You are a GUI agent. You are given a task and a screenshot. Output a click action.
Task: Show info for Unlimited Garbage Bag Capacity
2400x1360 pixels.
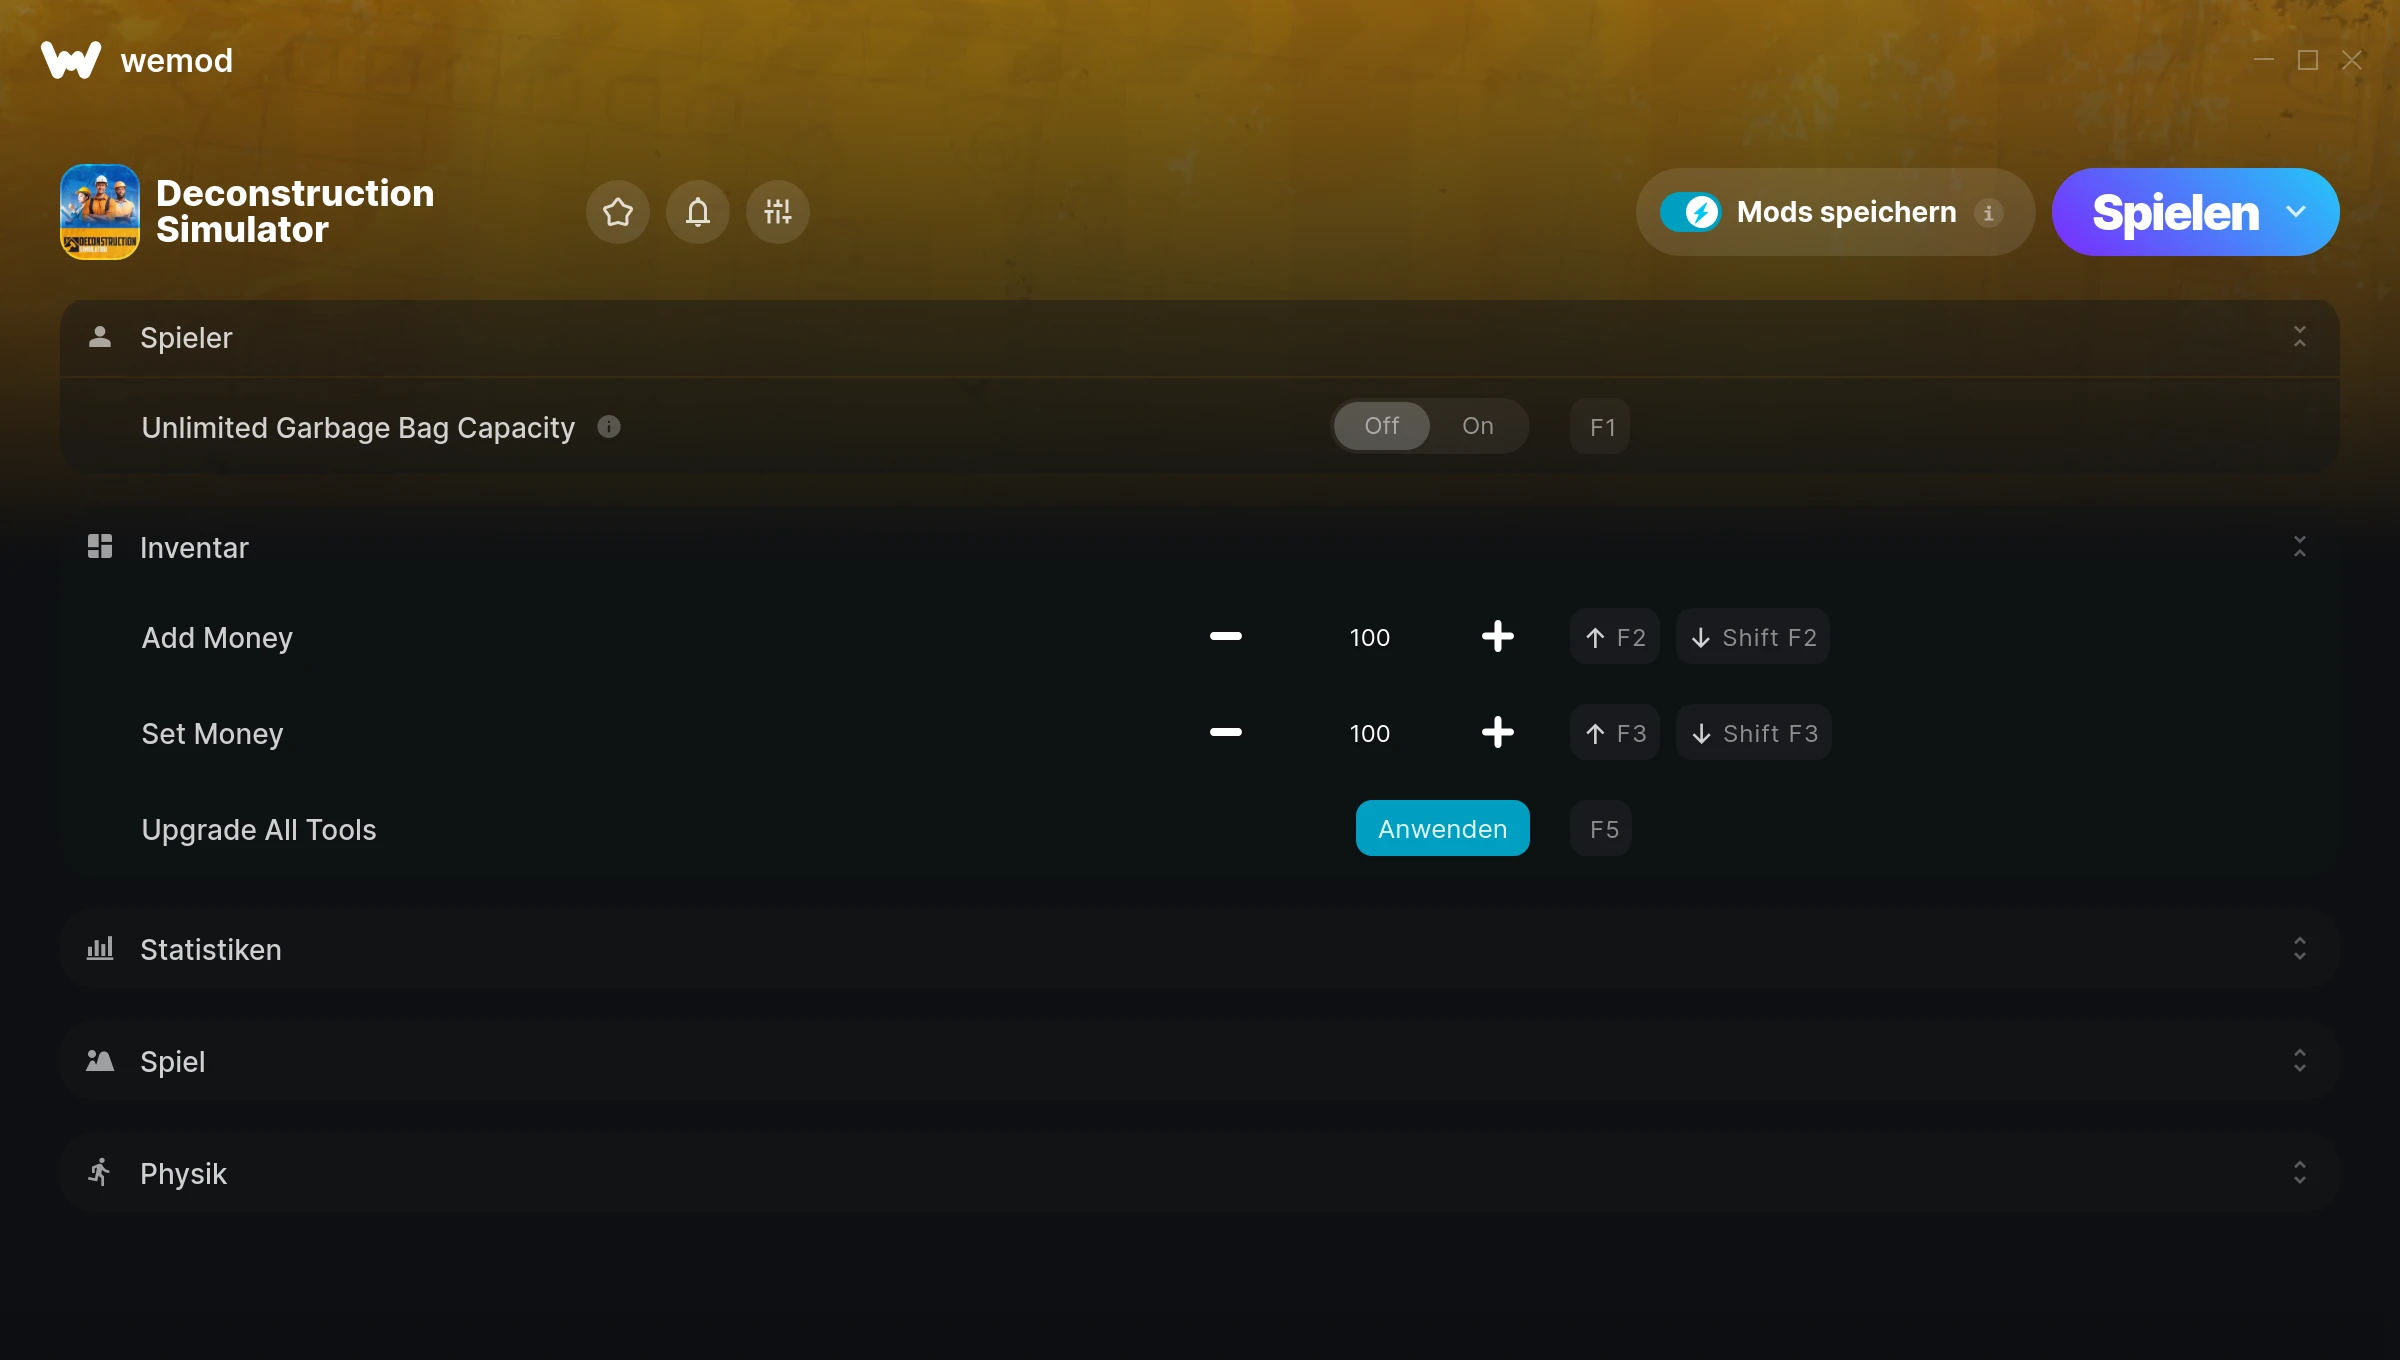(x=609, y=427)
